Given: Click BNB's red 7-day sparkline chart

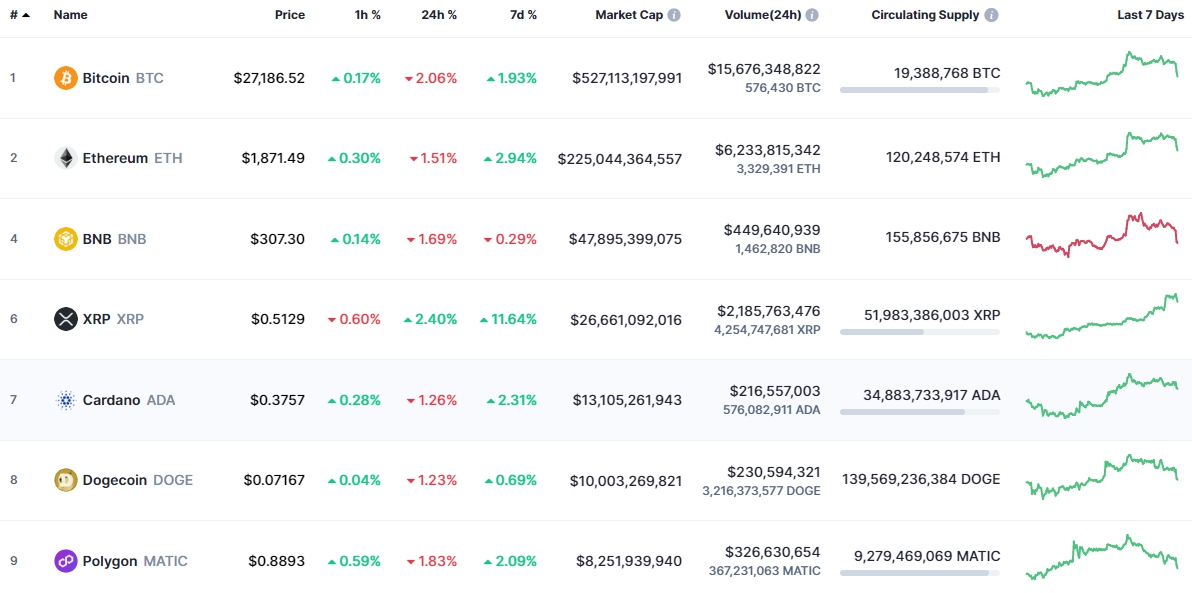Looking at the screenshot, I should (x=1102, y=235).
